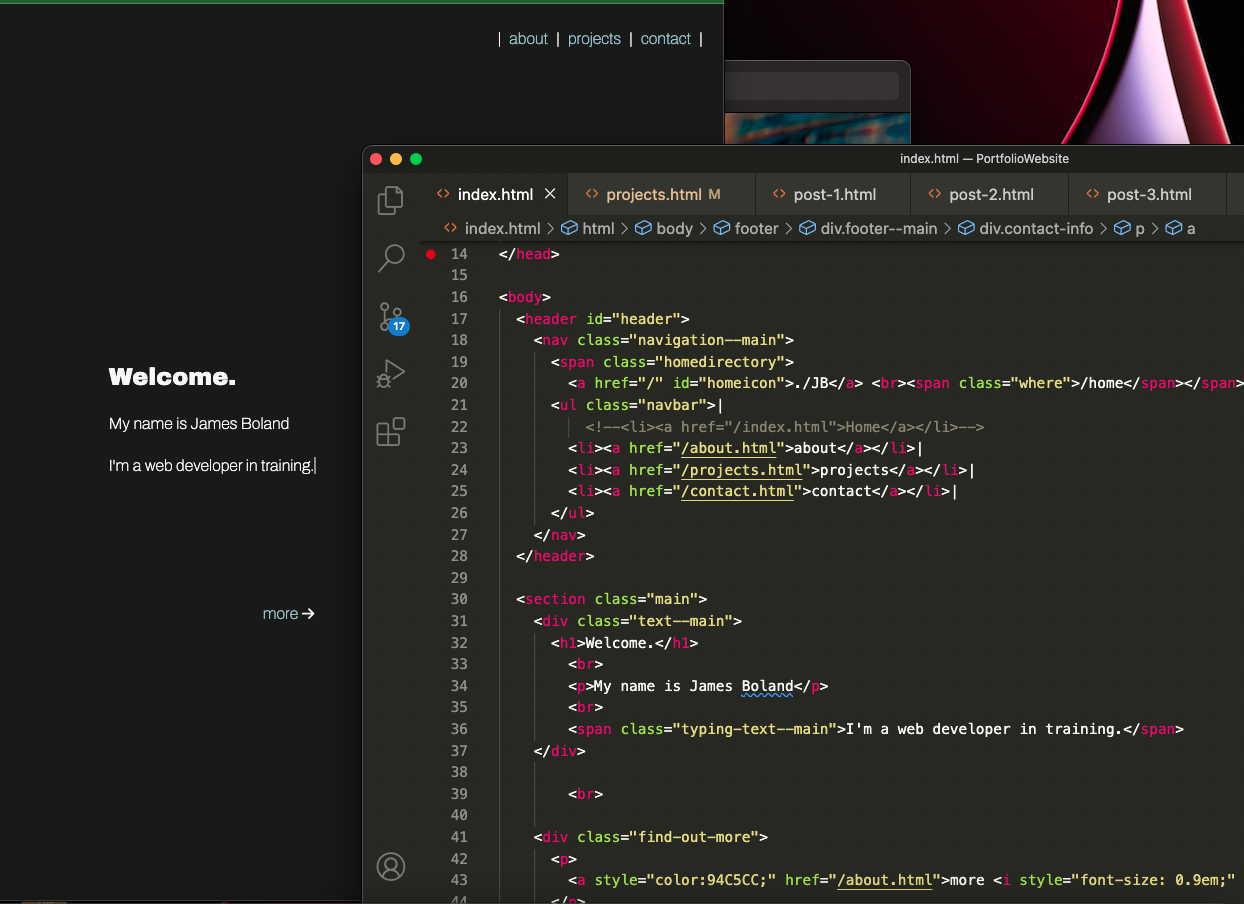The width and height of the screenshot is (1244, 904).
Task: Switch to the post-1.html tab
Action: coord(836,194)
